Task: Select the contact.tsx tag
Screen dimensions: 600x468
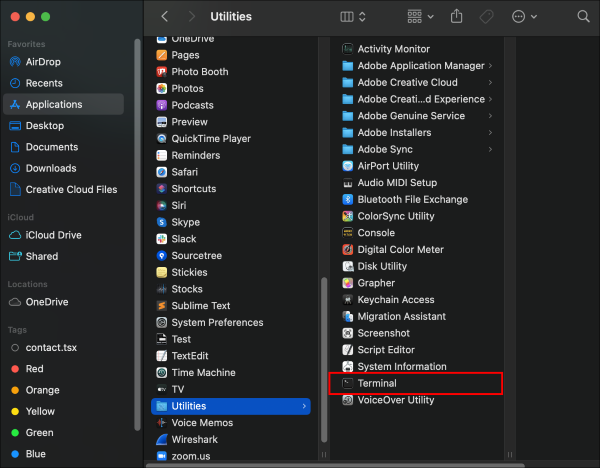Action: coord(63,347)
